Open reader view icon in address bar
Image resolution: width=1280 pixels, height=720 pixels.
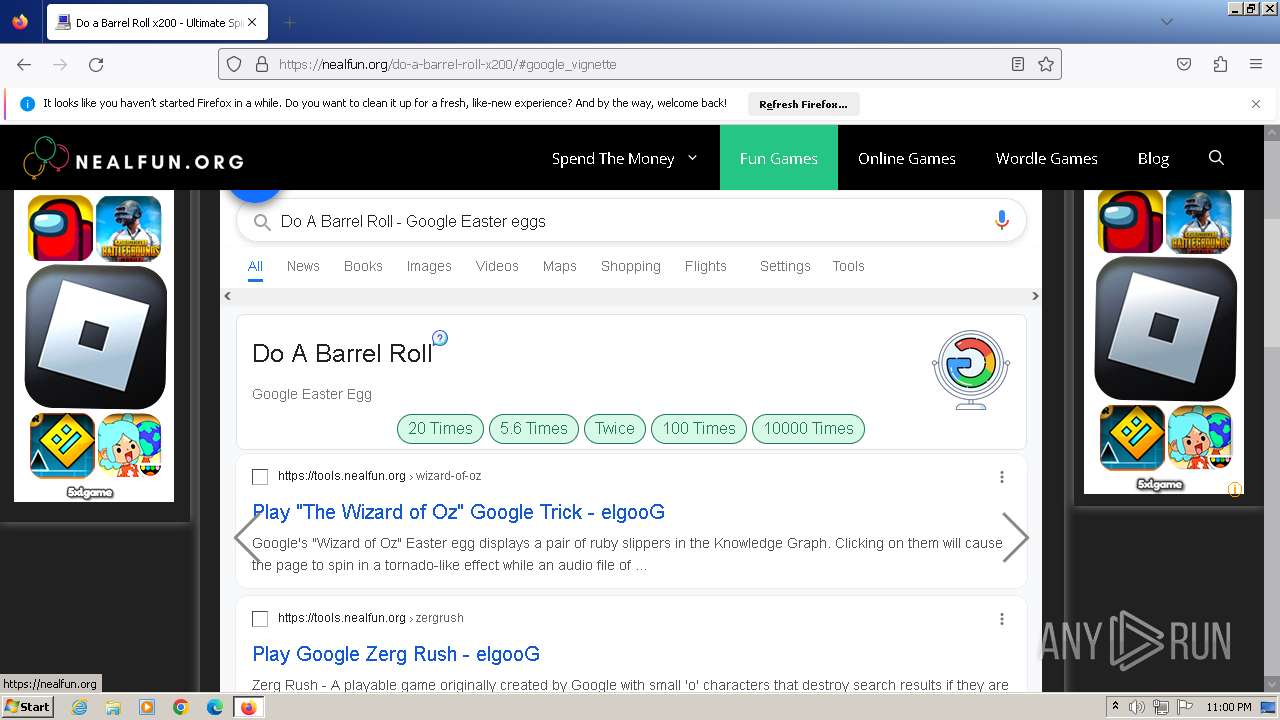click(x=1018, y=64)
